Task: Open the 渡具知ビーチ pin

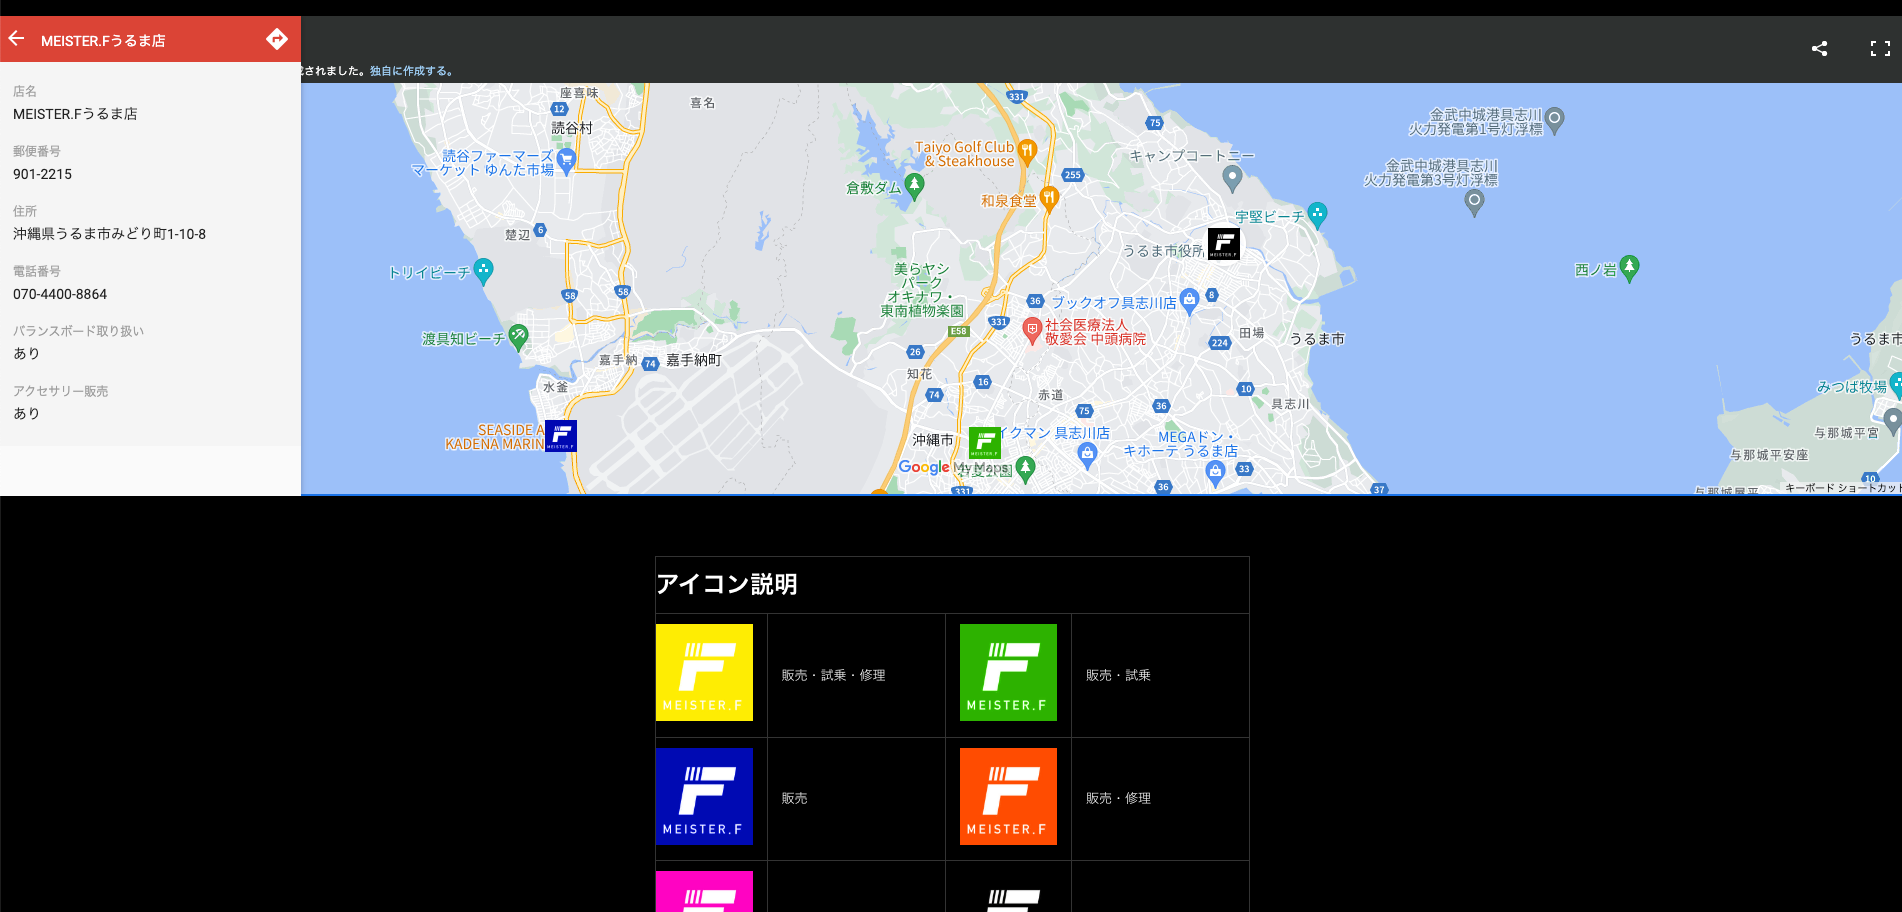Action: [x=518, y=337]
